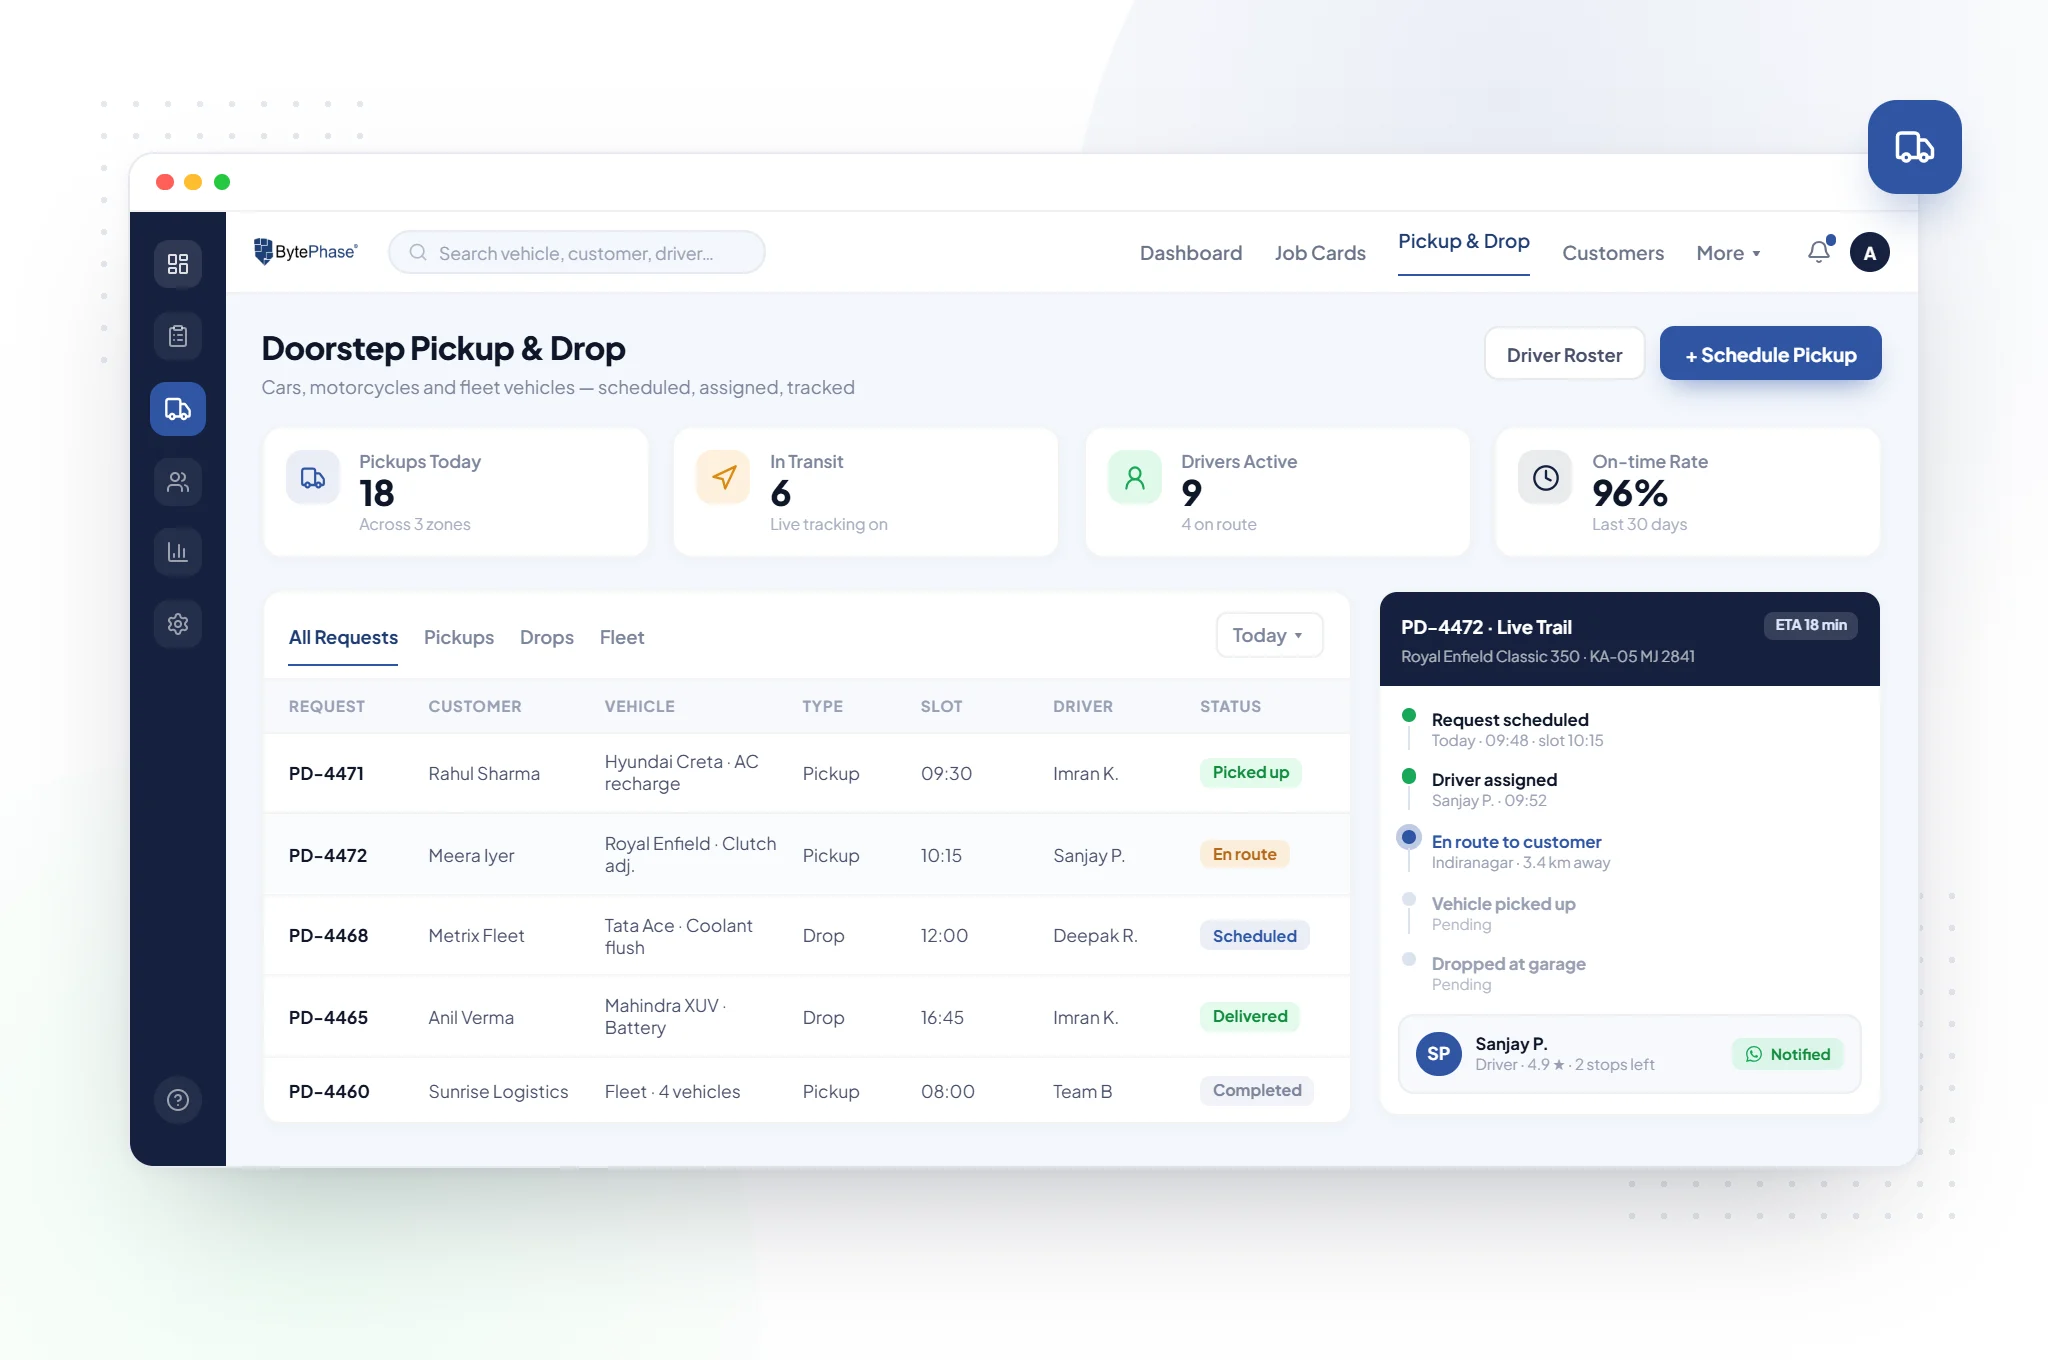Click the In Transit navigation arrow icon
The height and width of the screenshot is (1360, 2048).
724,478
